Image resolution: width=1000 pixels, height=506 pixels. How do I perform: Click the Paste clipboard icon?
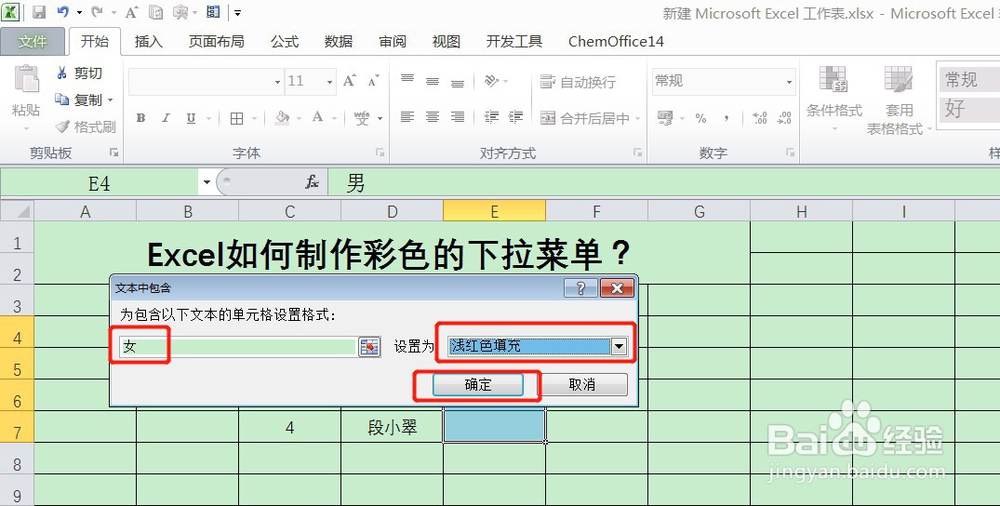click(26, 80)
